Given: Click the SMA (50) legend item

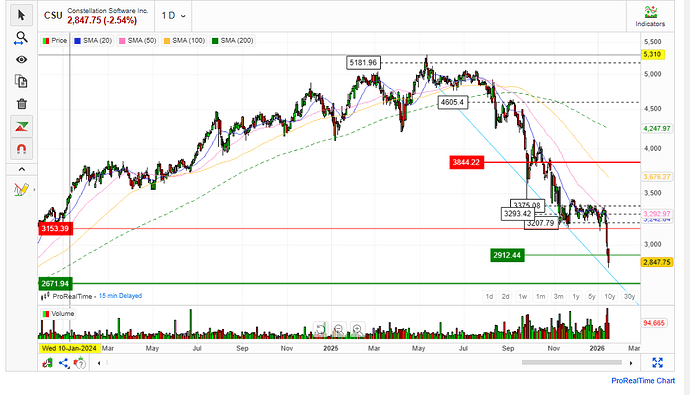Looking at the screenshot, I should [137, 41].
